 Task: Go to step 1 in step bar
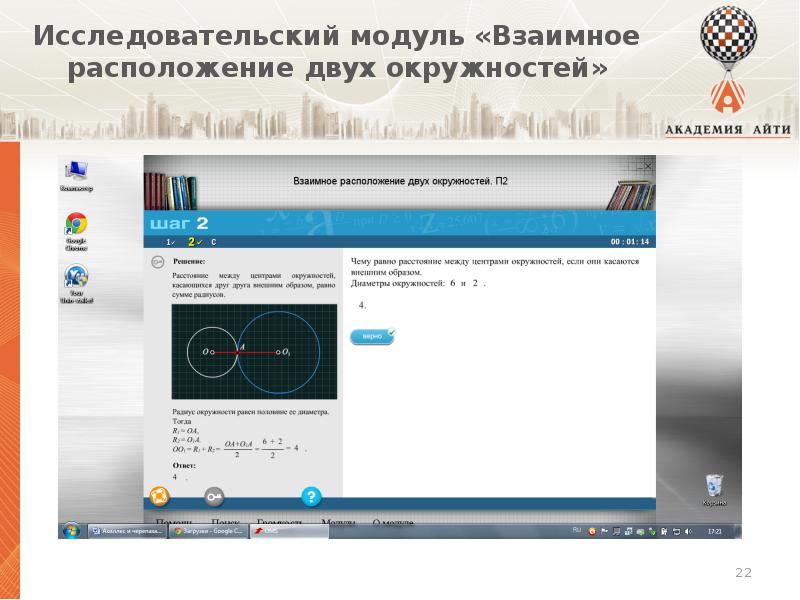click(x=170, y=242)
